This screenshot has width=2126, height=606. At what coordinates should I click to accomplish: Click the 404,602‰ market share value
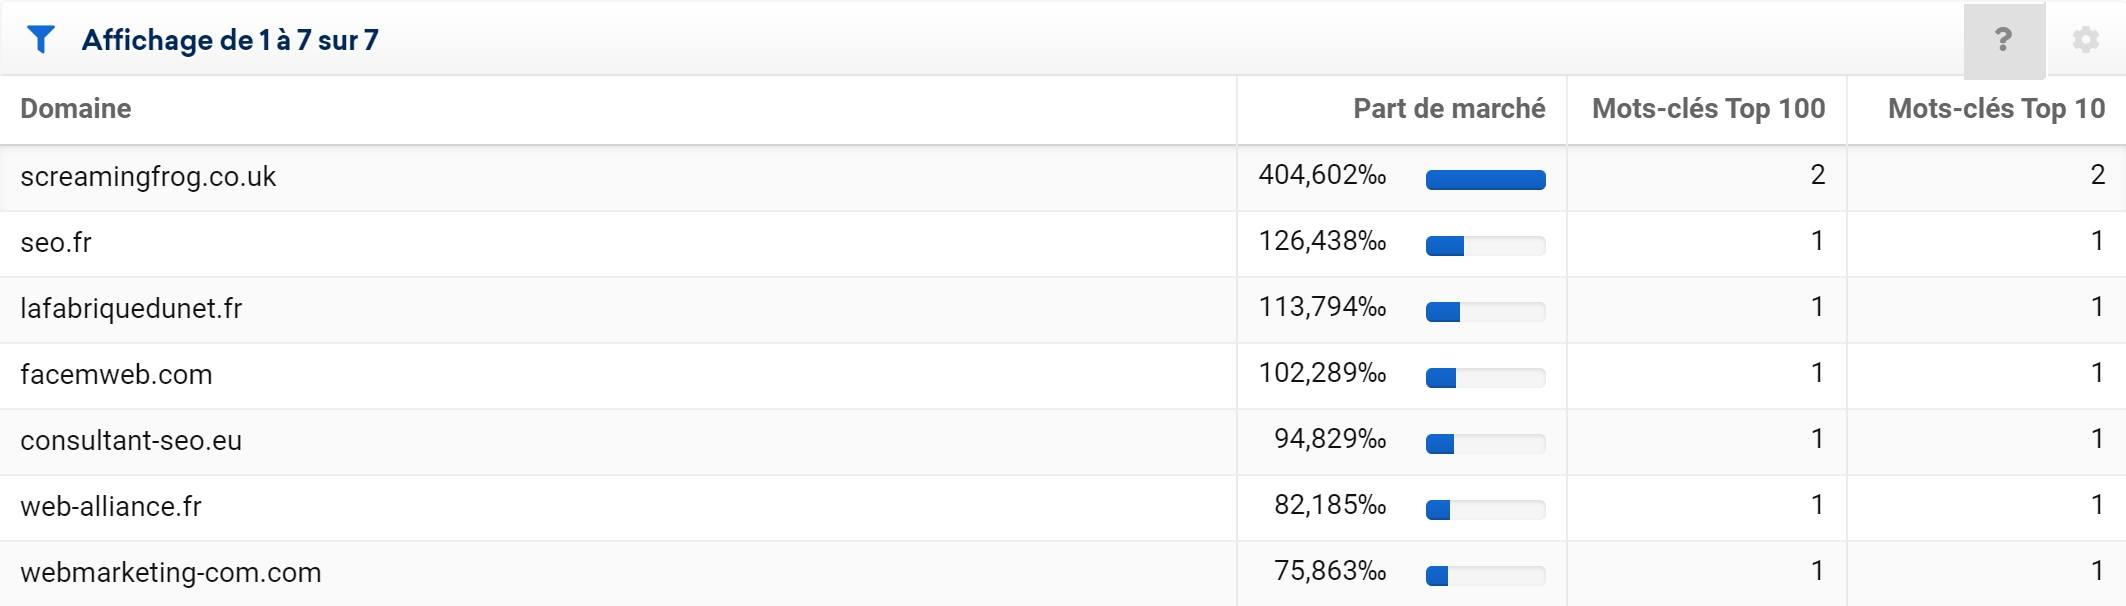(x=1322, y=175)
